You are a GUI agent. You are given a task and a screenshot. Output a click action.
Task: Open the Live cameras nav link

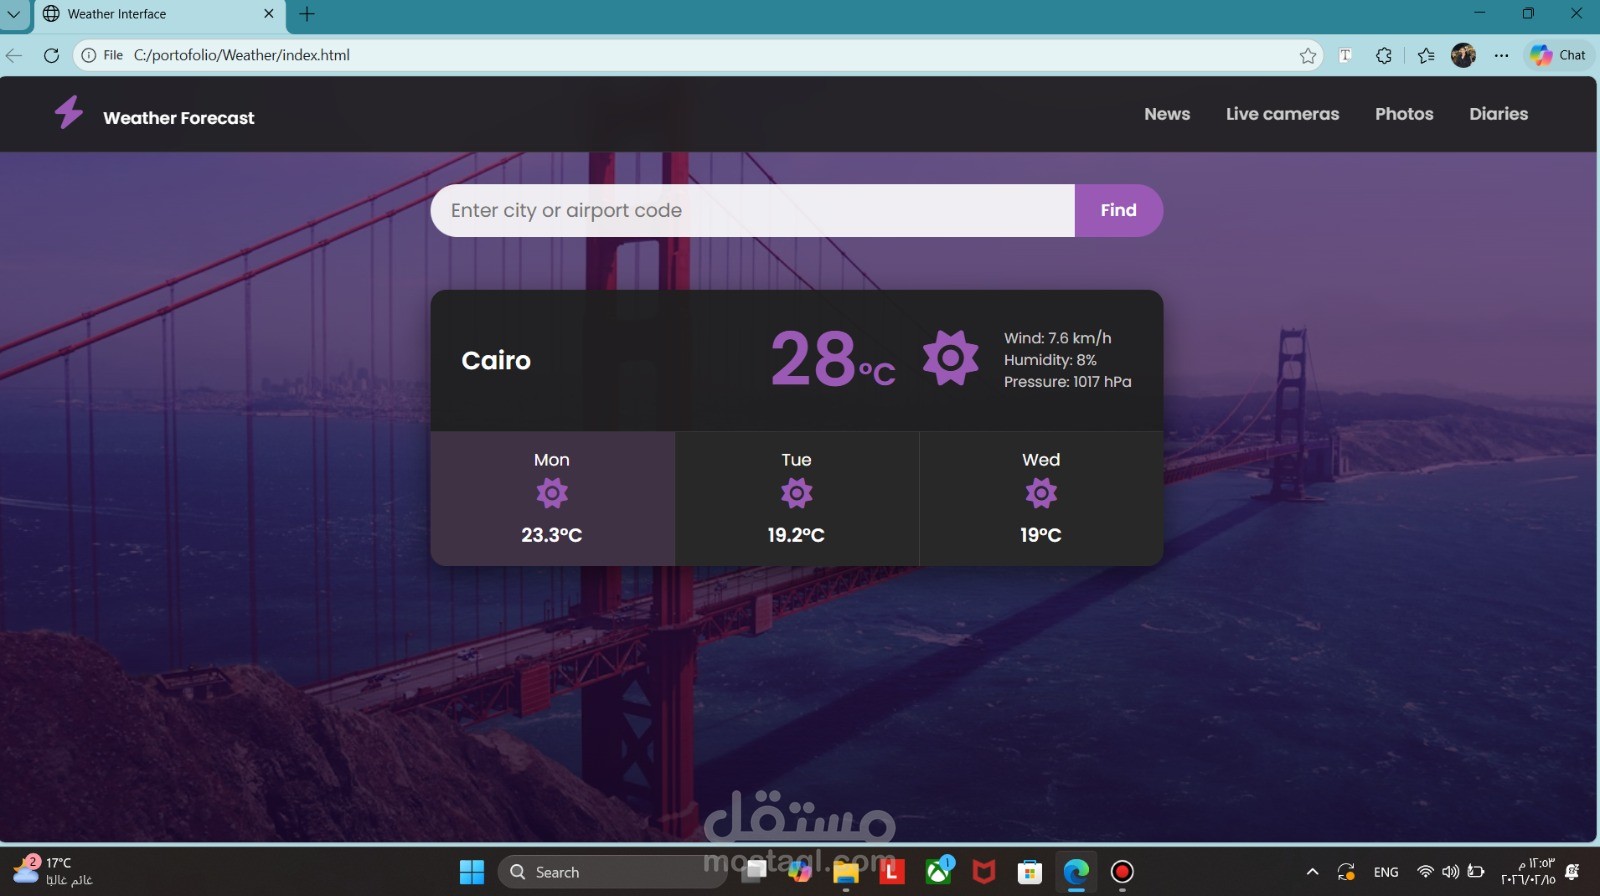click(1282, 114)
